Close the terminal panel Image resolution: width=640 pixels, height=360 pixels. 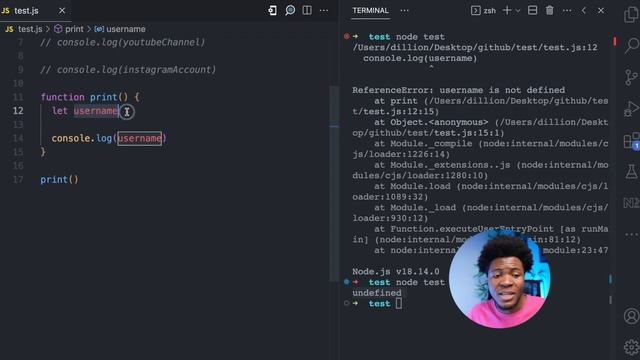(x=601, y=11)
